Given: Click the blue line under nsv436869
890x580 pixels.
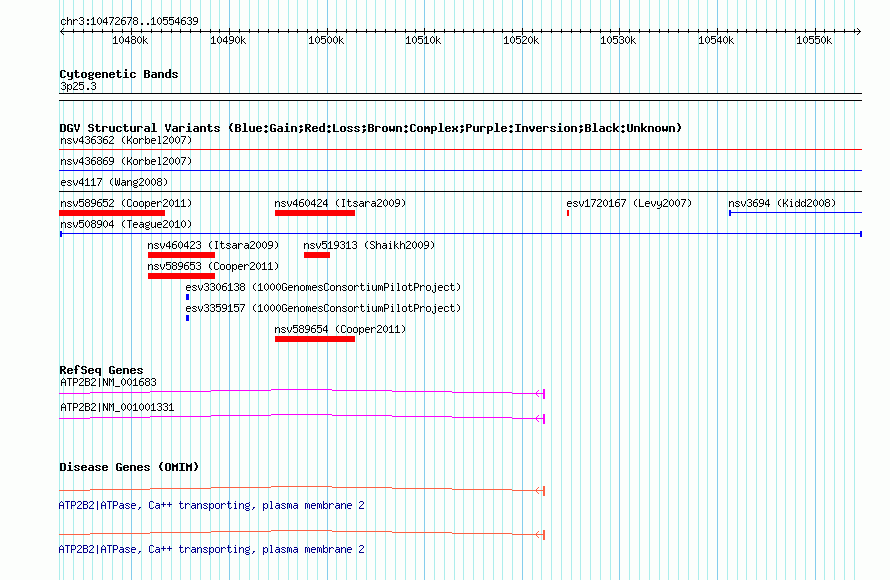Looking at the screenshot, I should pyautogui.click(x=460, y=171).
